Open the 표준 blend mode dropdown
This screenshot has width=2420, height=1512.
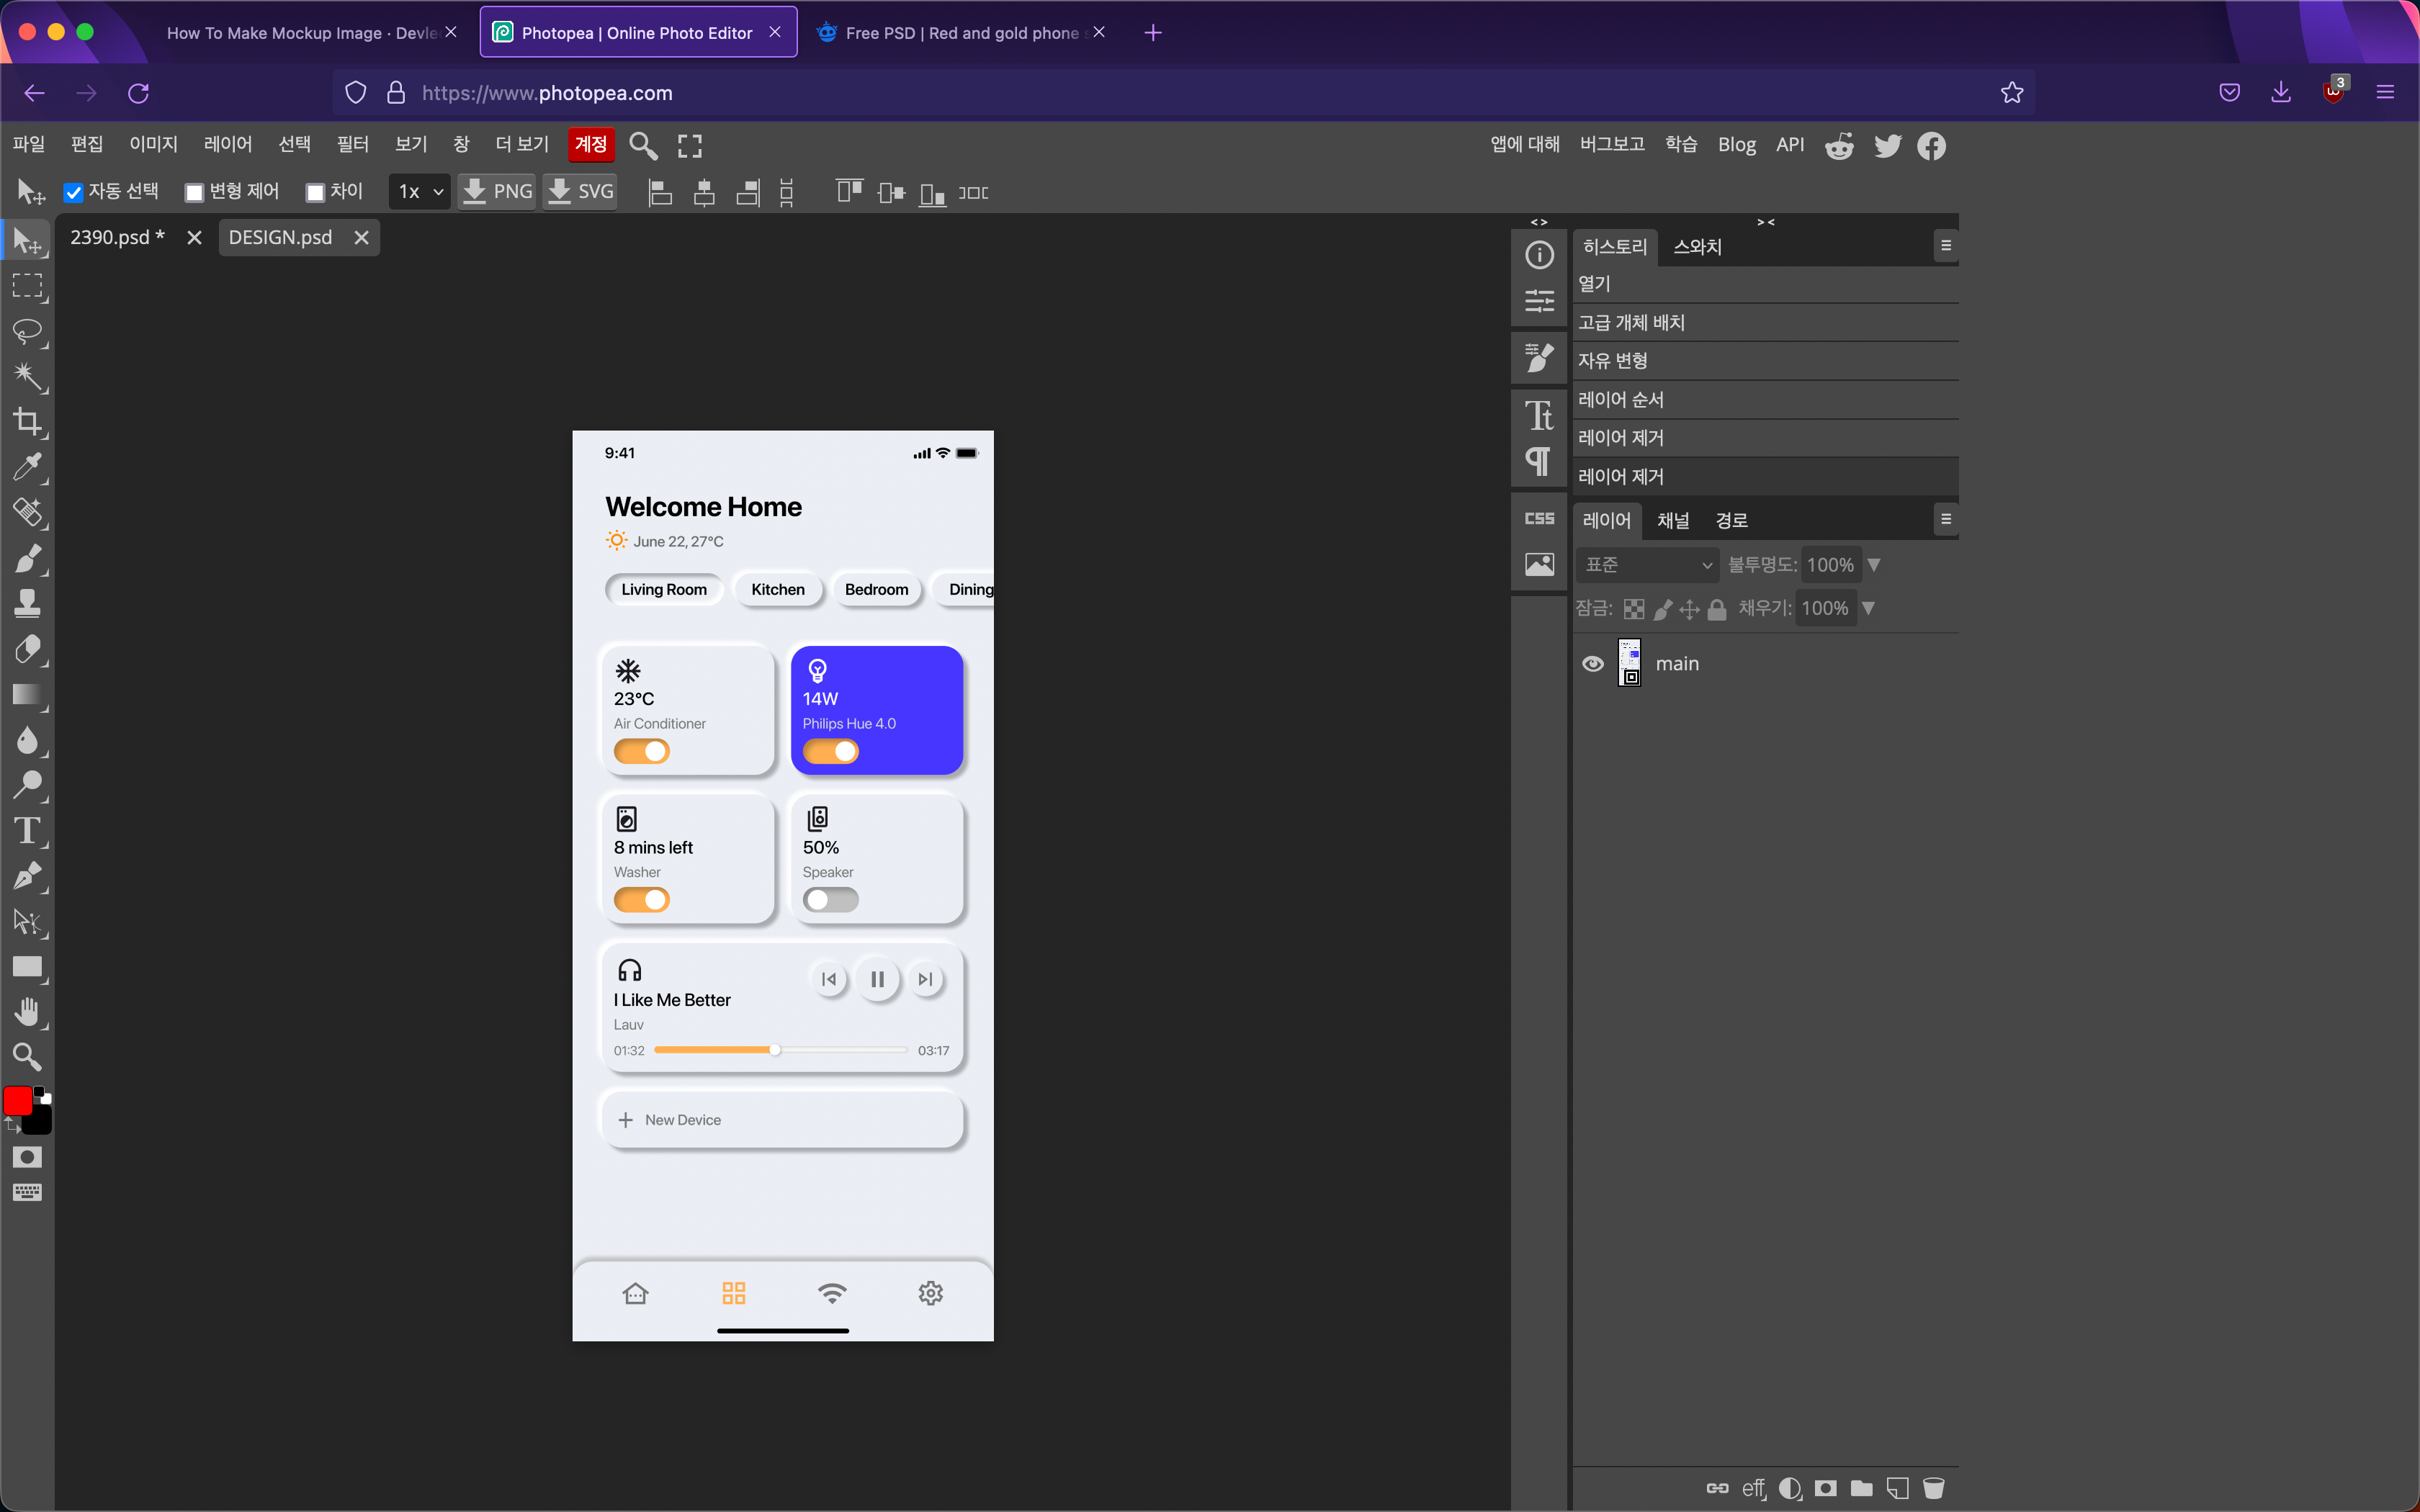coord(1648,565)
